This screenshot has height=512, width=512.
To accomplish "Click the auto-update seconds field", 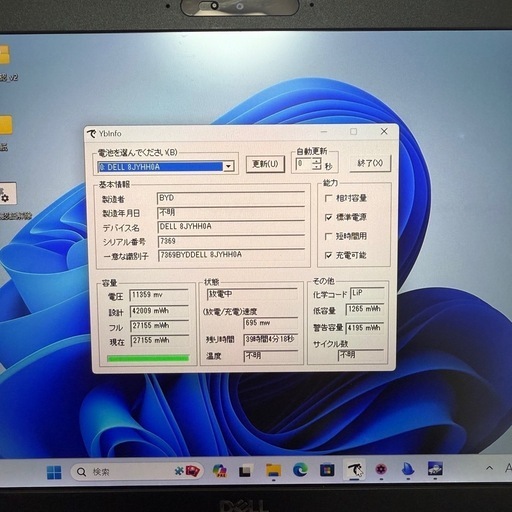I will pos(304,164).
